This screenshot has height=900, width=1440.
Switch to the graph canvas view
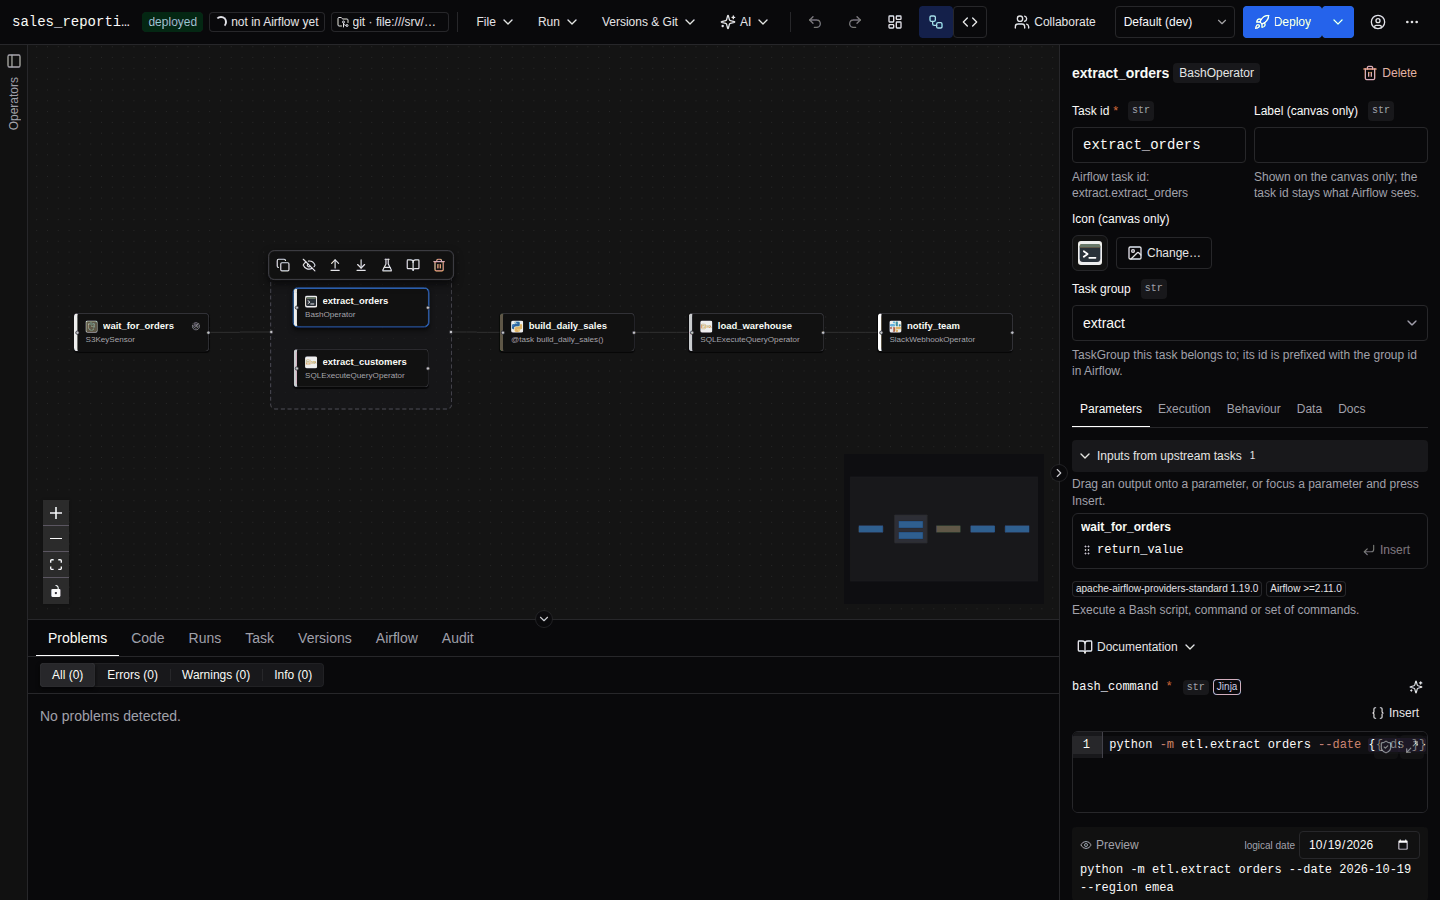pos(936,22)
